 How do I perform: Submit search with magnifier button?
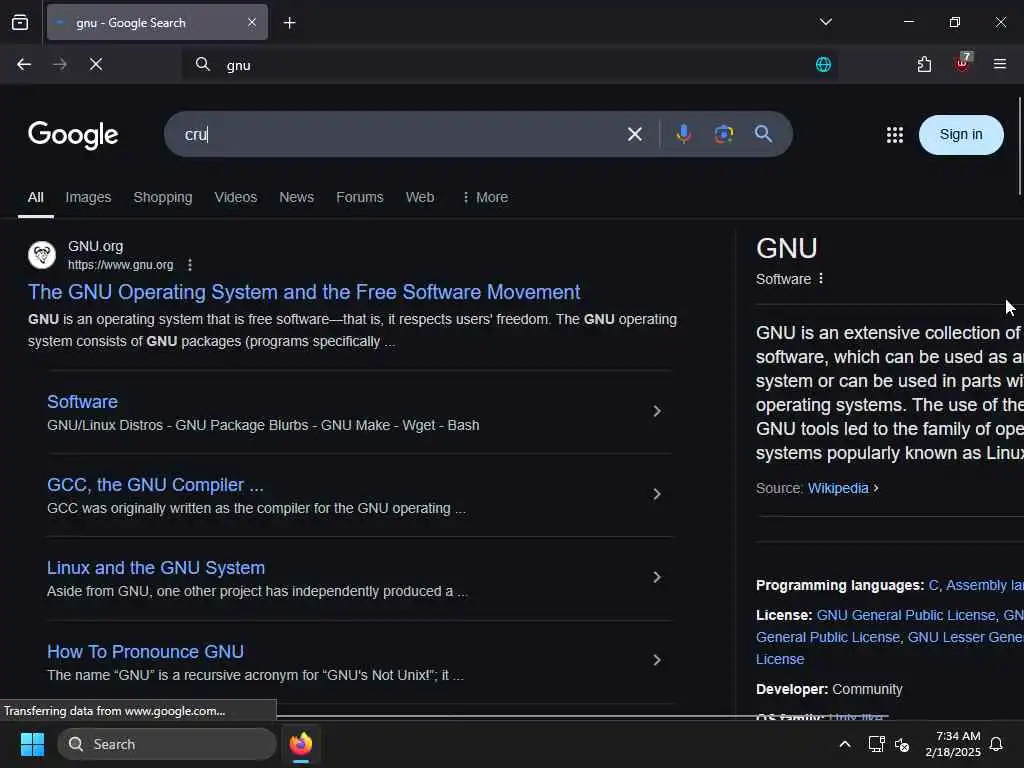coord(763,135)
